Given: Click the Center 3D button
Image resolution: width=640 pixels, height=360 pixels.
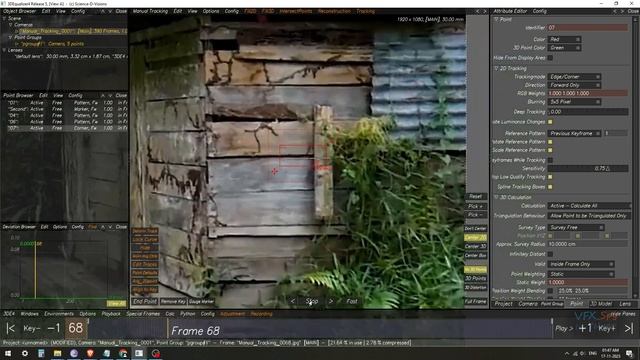Looking at the screenshot, I should (475, 246).
